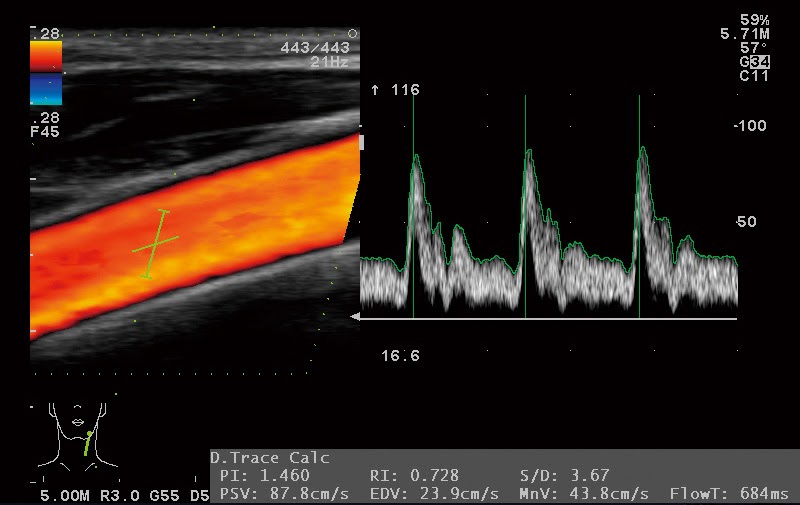The width and height of the screenshot is (800, 505).
Task: Click the small circle near frame counter
Action: point(352,34)
